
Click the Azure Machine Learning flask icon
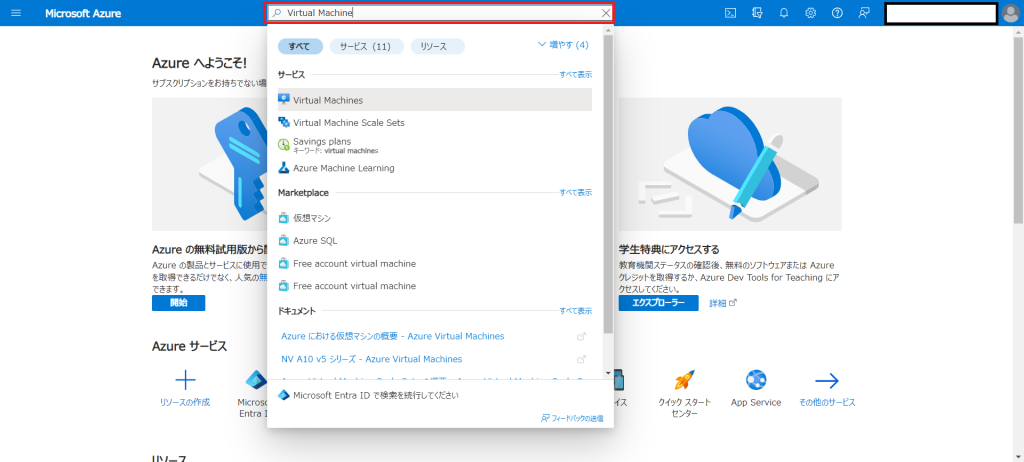coord(283,168)
